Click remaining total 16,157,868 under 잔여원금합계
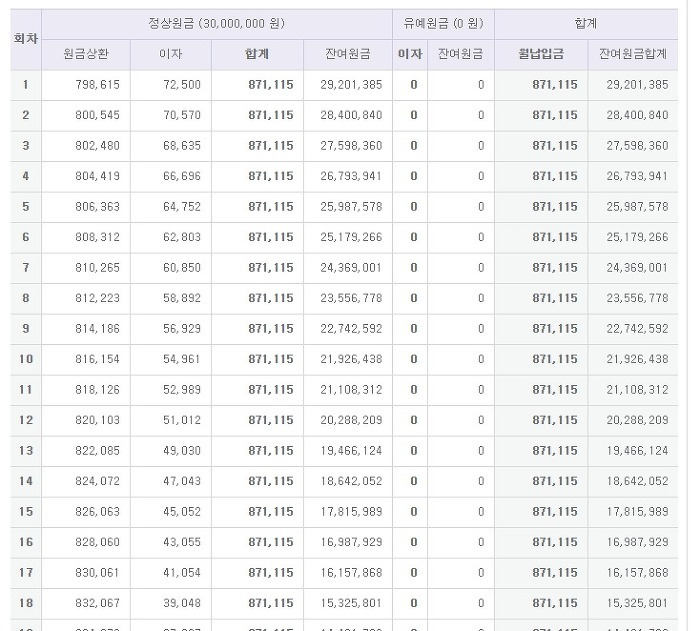Image resolution: width=700 pixels, height=631 pixels. tap(637, 573)
